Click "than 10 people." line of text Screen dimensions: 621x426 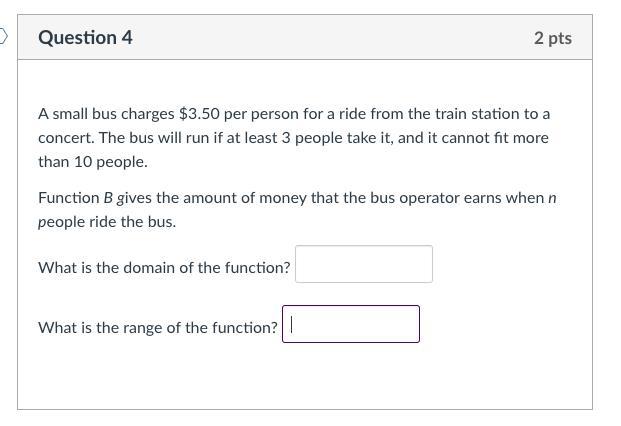(x=93, y=162)
